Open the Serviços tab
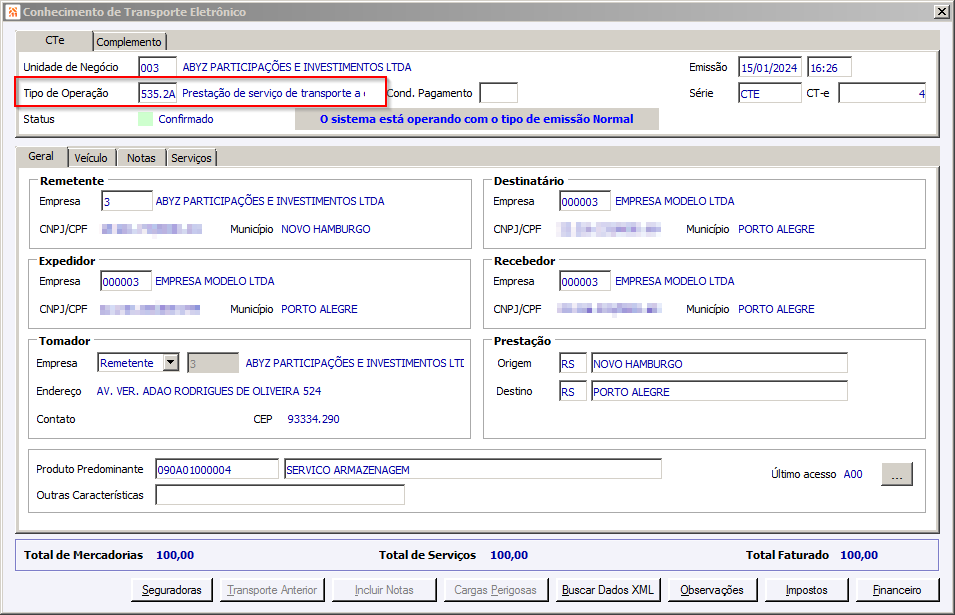Screen dimensions: 955x615 pos(191,158)
